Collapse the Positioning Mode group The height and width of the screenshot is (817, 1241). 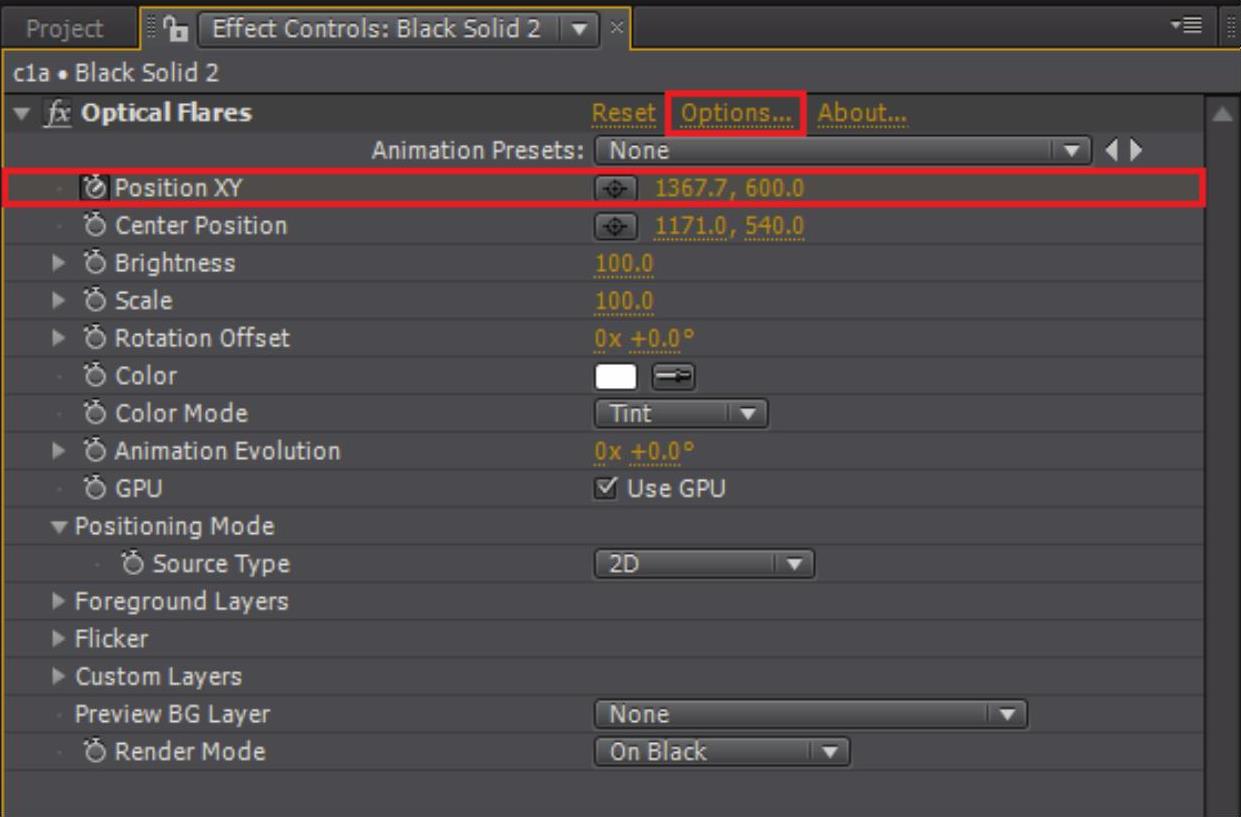click(x=60, y=526)
